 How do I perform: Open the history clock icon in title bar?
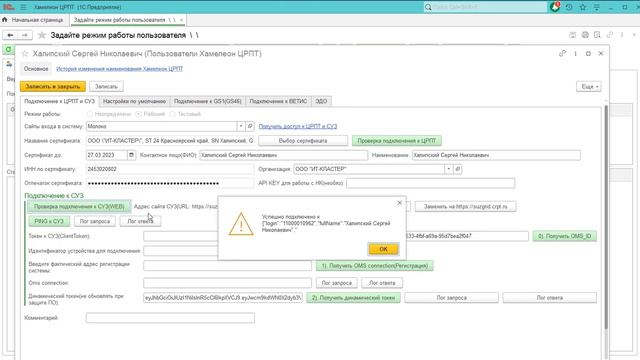click(x=569, y=7)
